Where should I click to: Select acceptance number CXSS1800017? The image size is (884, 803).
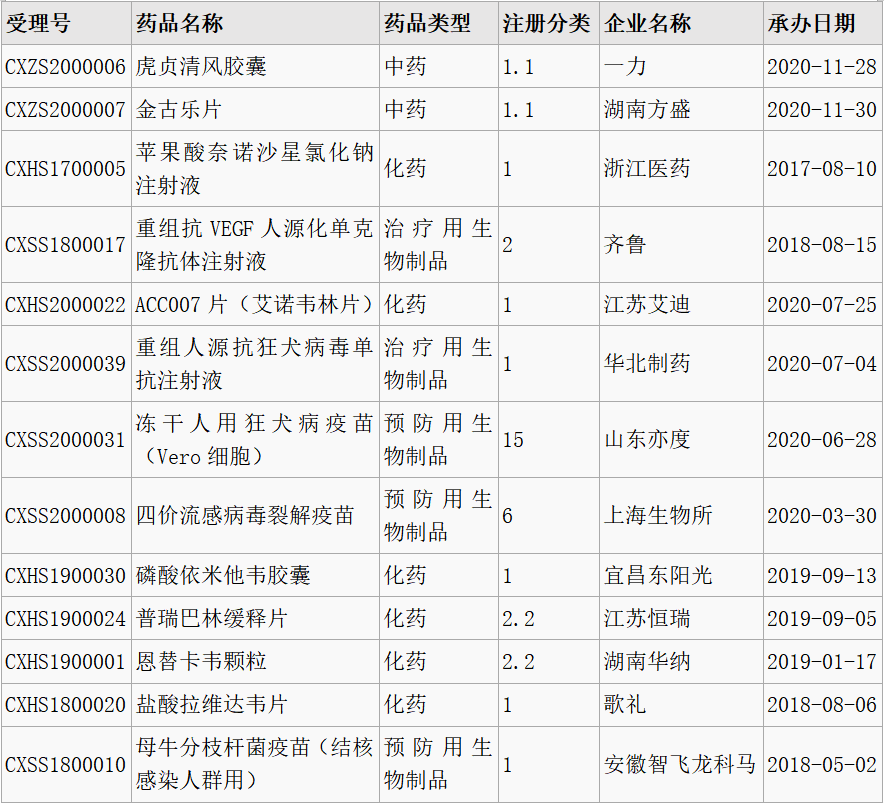(x=65, y=245)
